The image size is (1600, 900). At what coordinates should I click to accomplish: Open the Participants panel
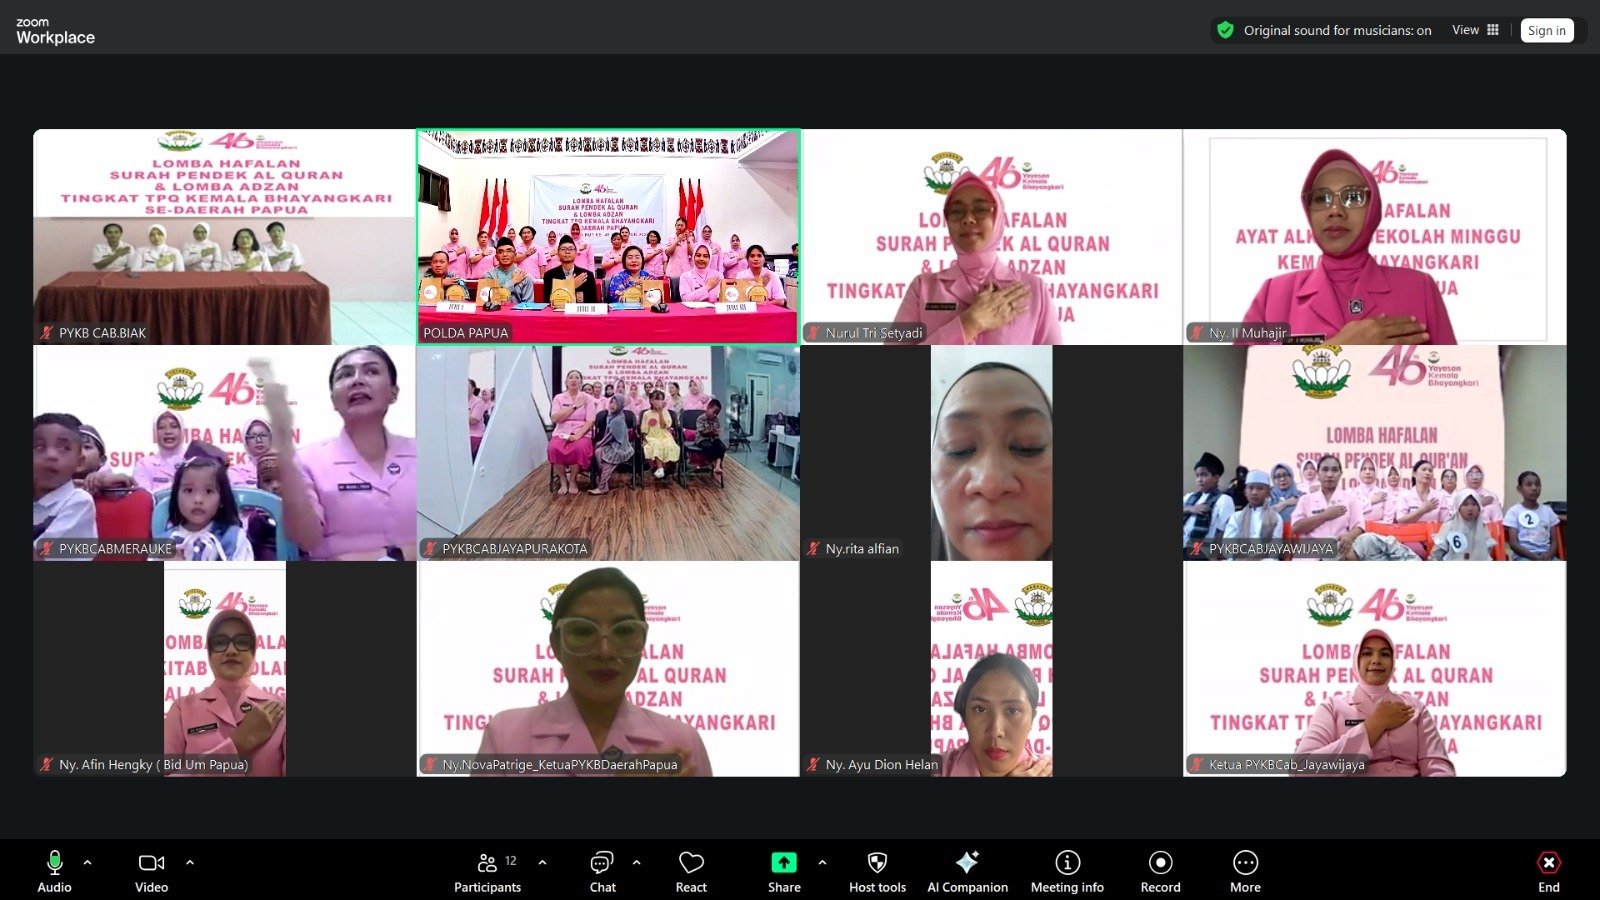pyautogui.click(x=487, y=871)
